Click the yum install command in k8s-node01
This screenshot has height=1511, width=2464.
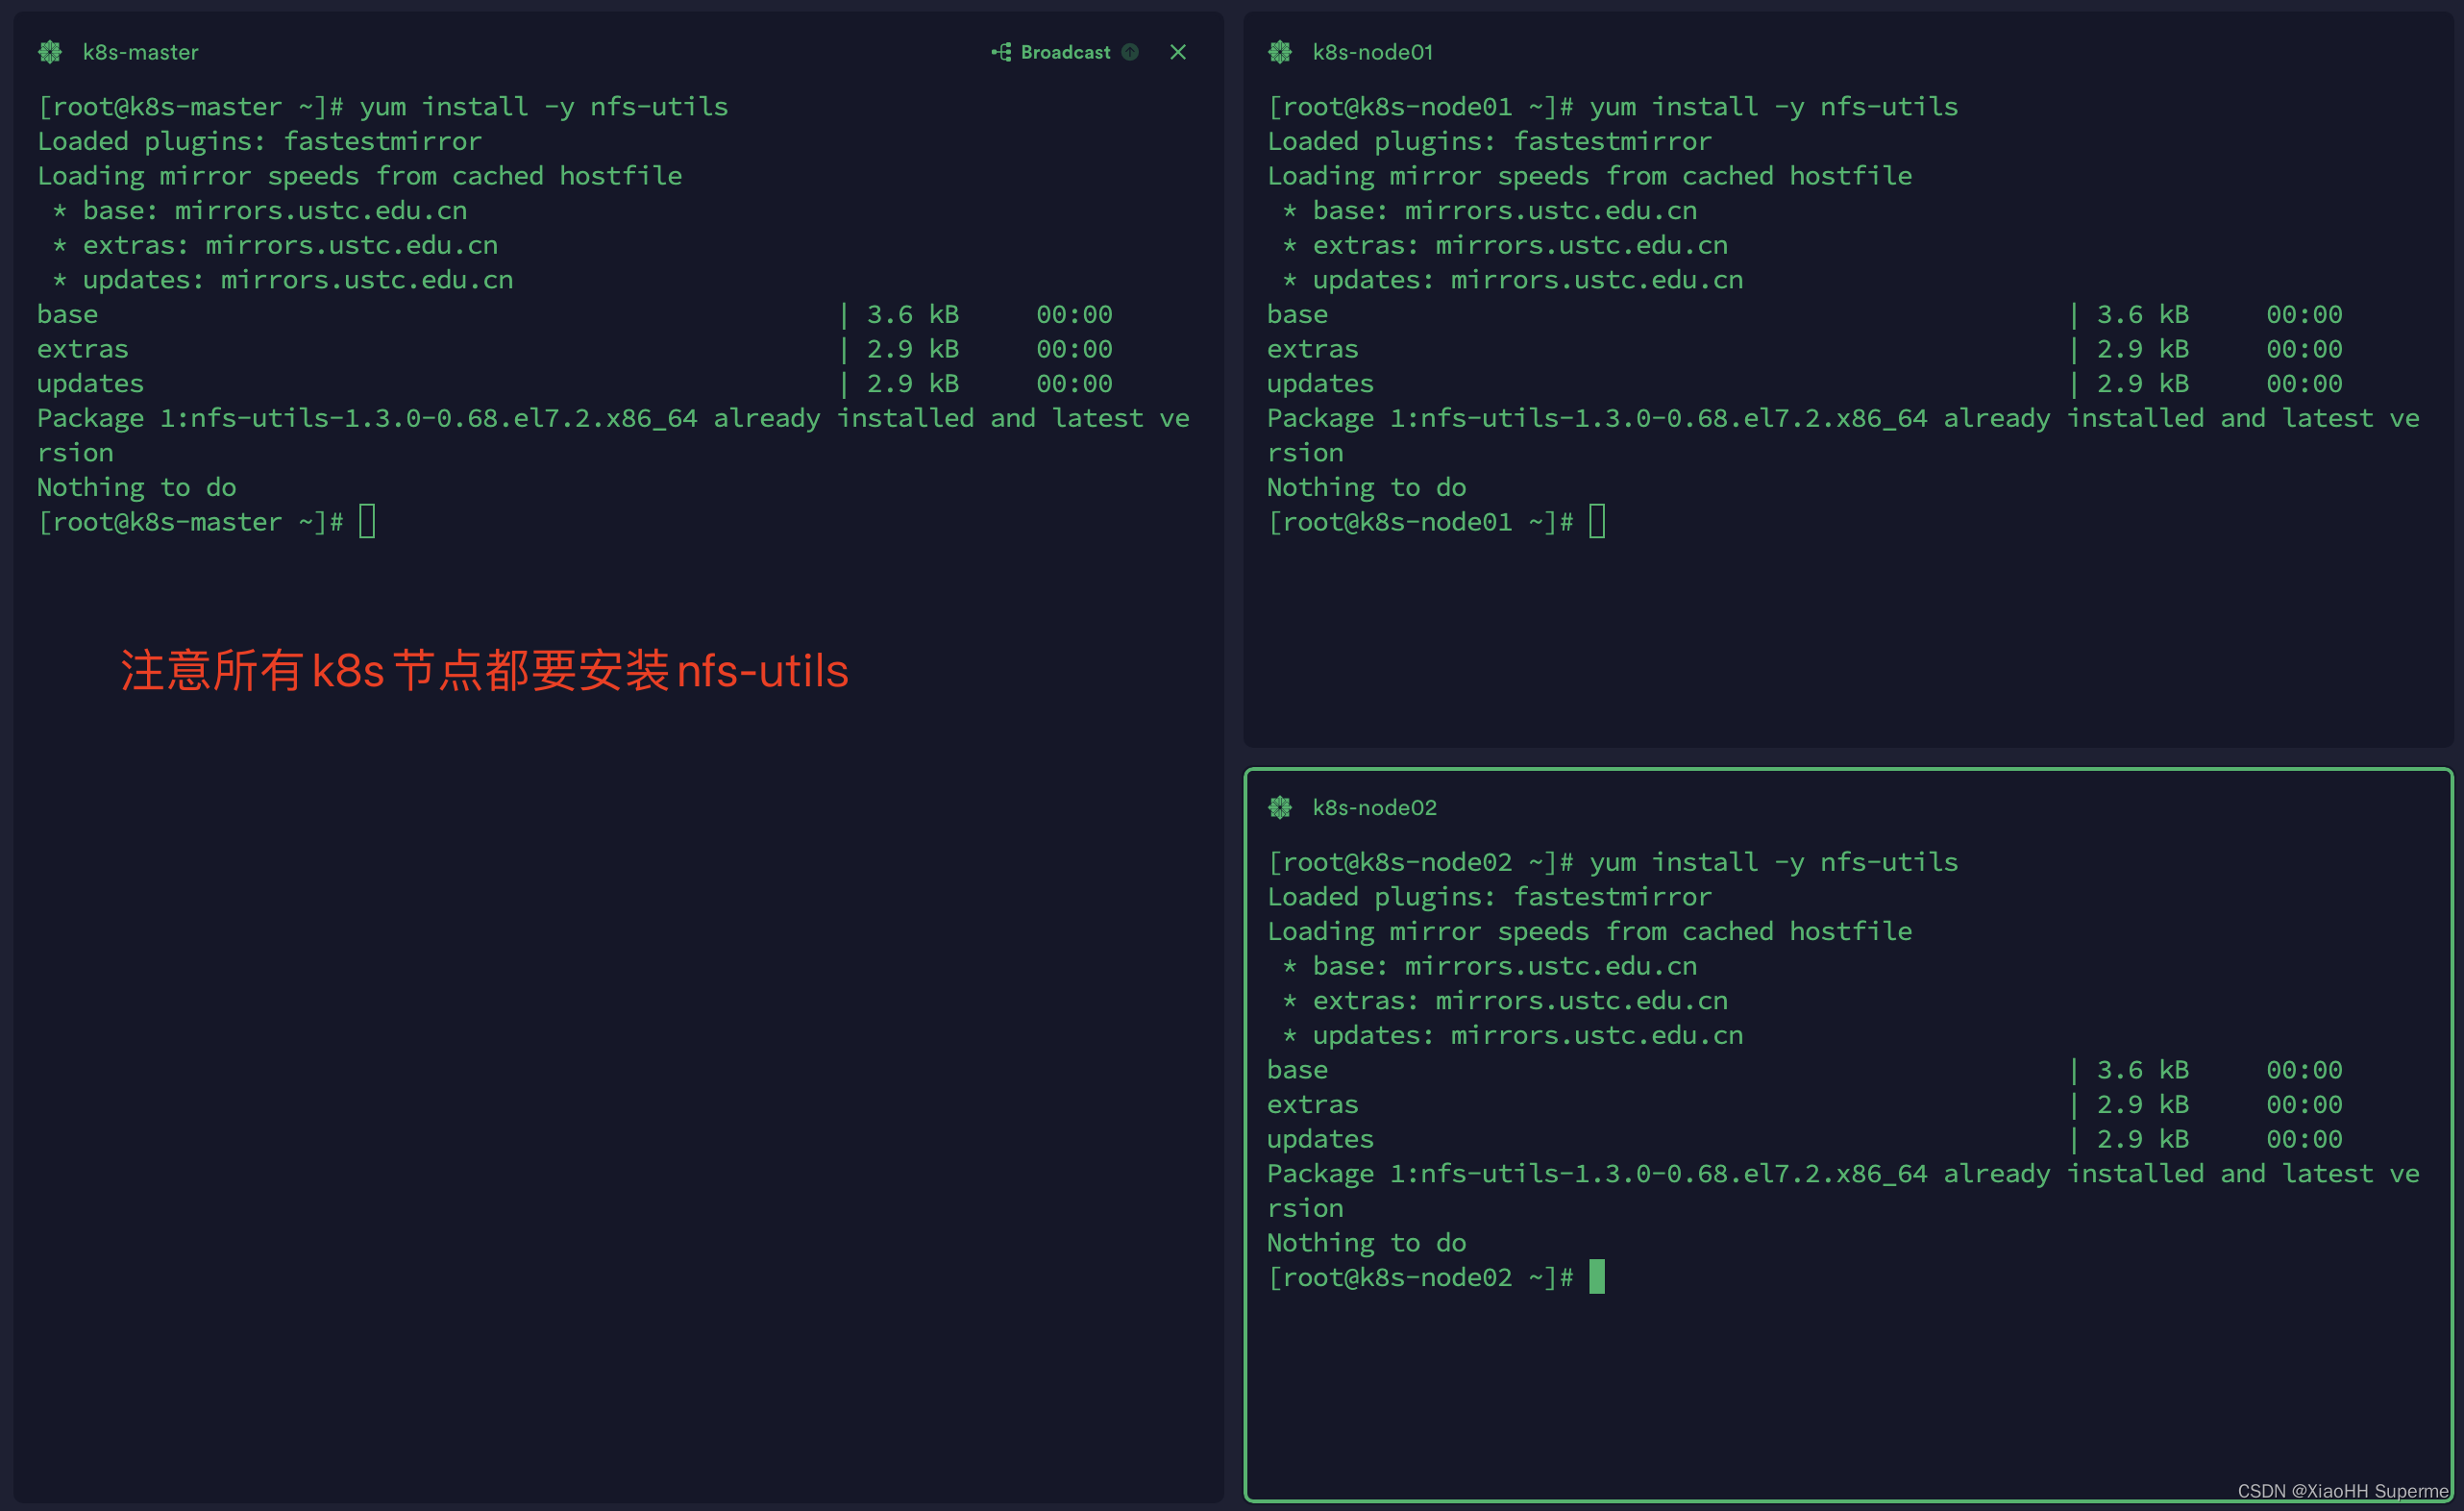pyautogui.click(x=1774, y=106)
